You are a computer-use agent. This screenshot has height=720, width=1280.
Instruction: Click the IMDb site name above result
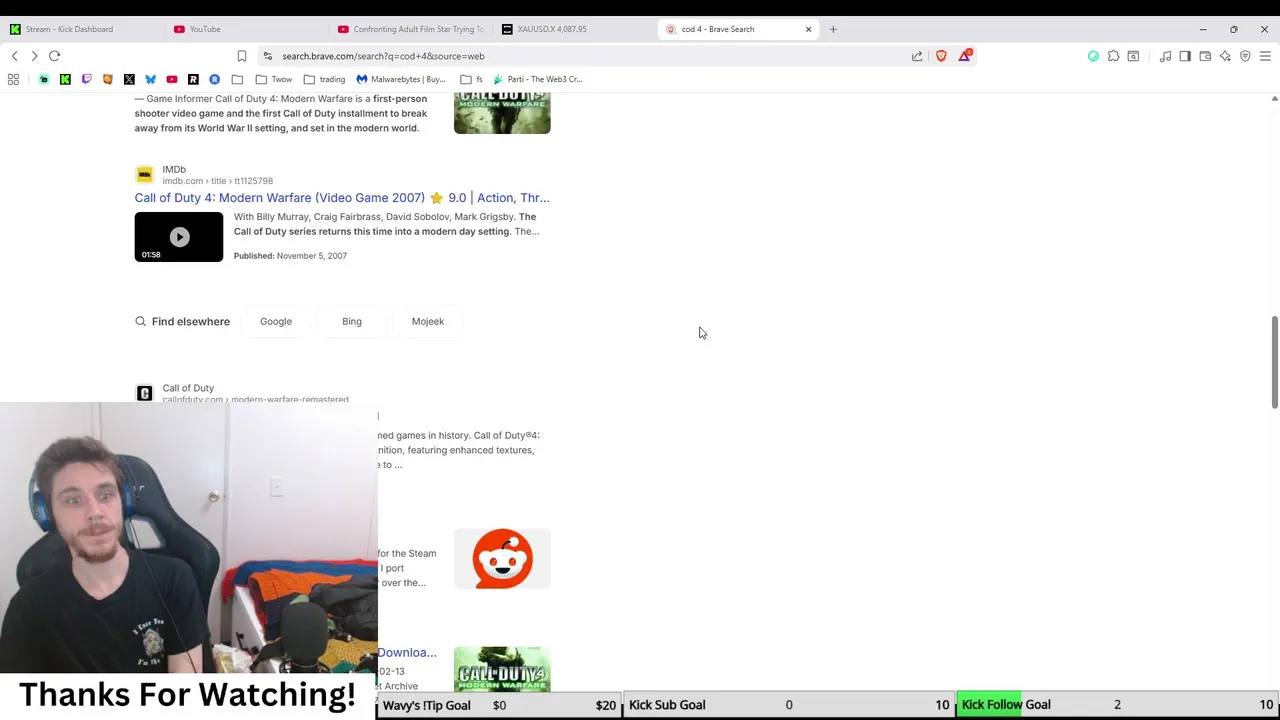pos(174,169)
